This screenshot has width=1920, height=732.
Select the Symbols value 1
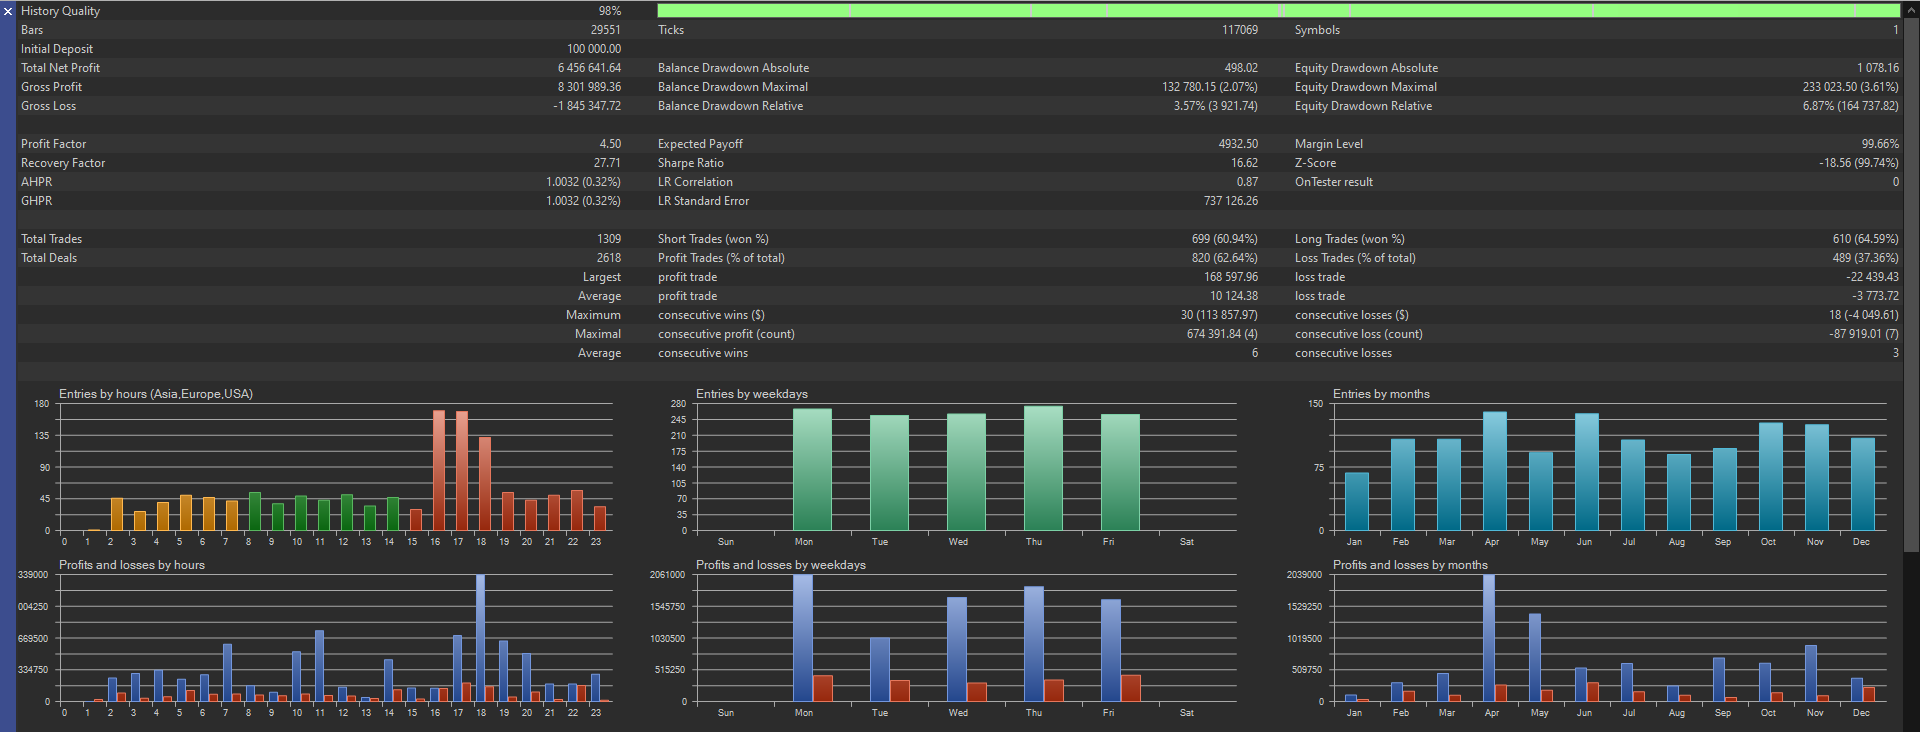click(1895, 30)
